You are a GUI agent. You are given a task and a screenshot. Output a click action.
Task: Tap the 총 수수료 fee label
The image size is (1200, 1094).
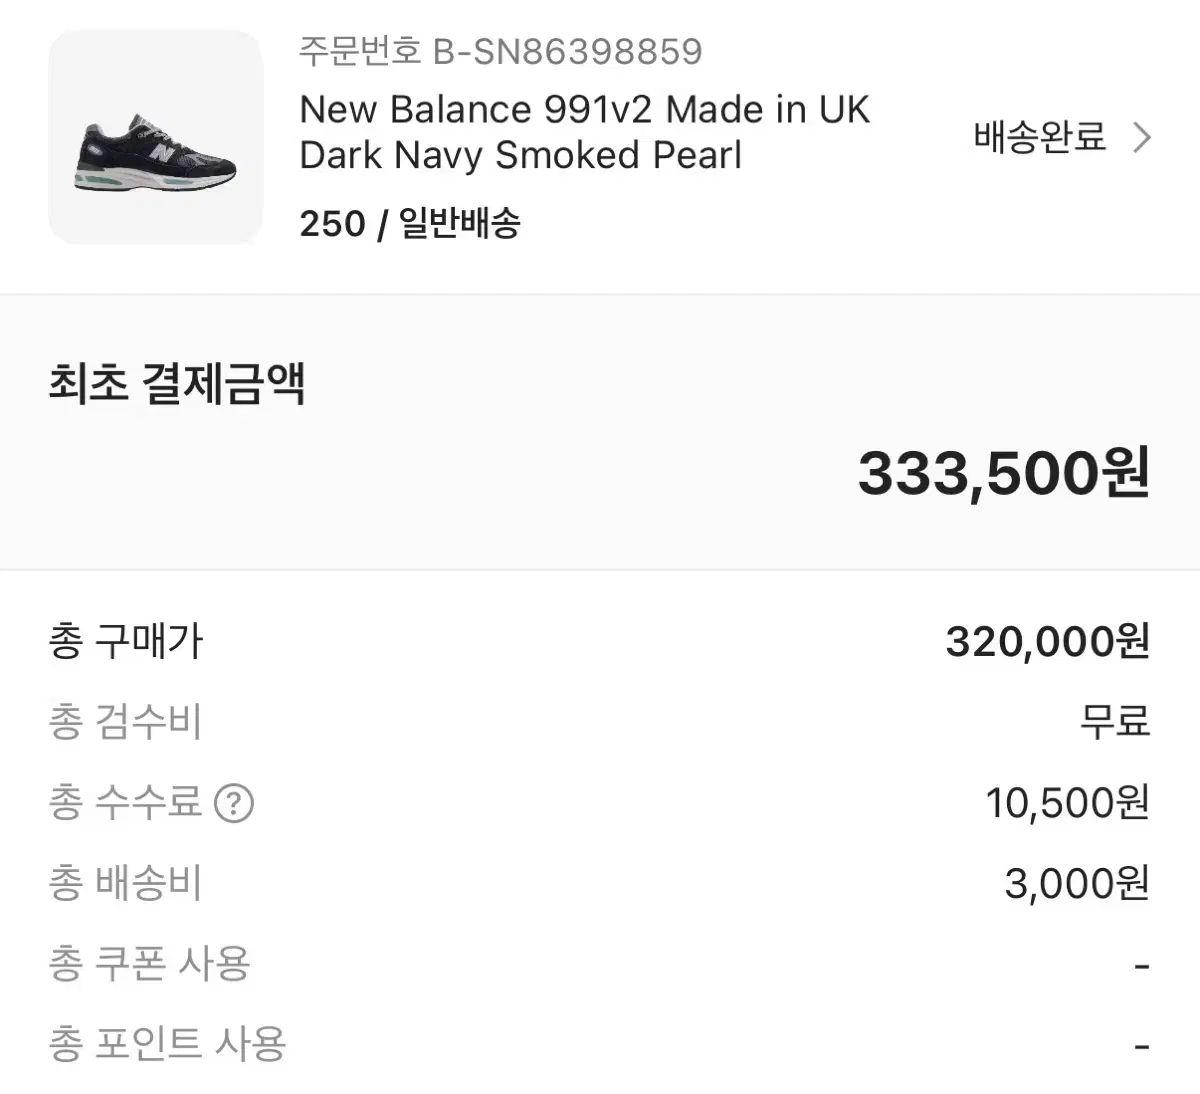(125, 802)
